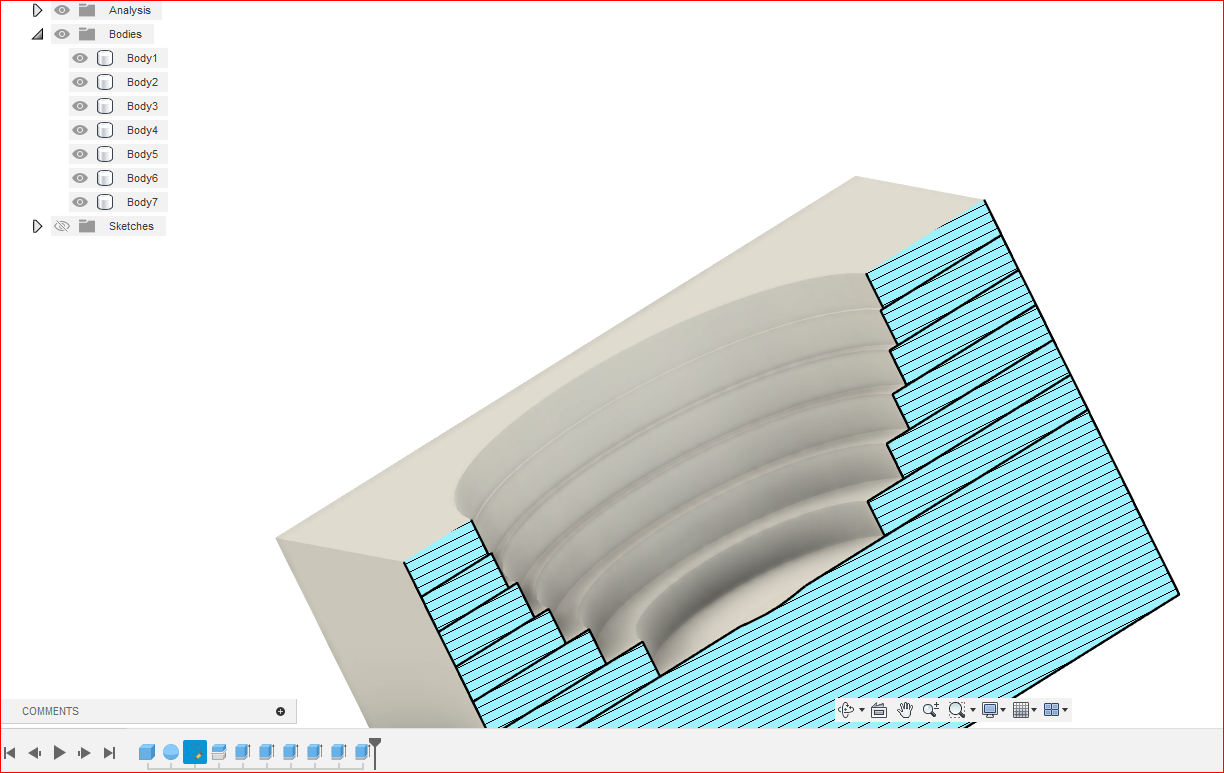Select the Orbit tool in the navigation bar
1224x773 pixels.
[x=847, y=709]
